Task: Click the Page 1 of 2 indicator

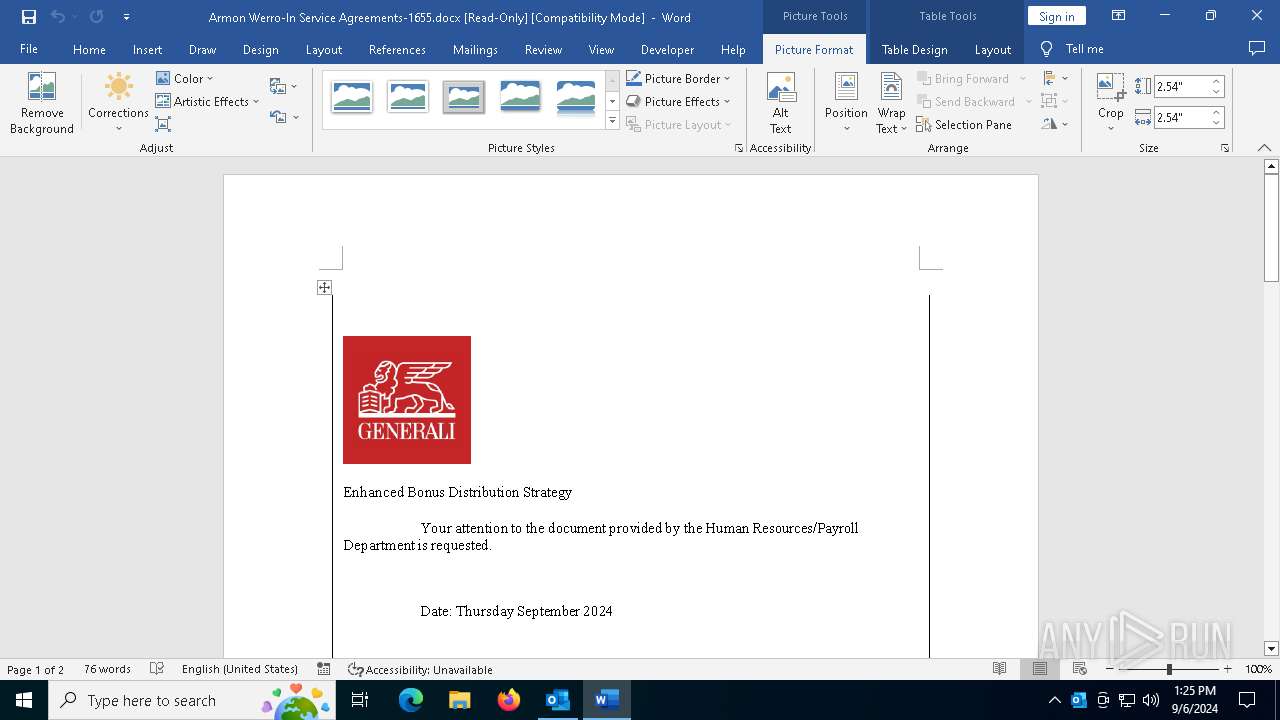Action: point(36,669)
